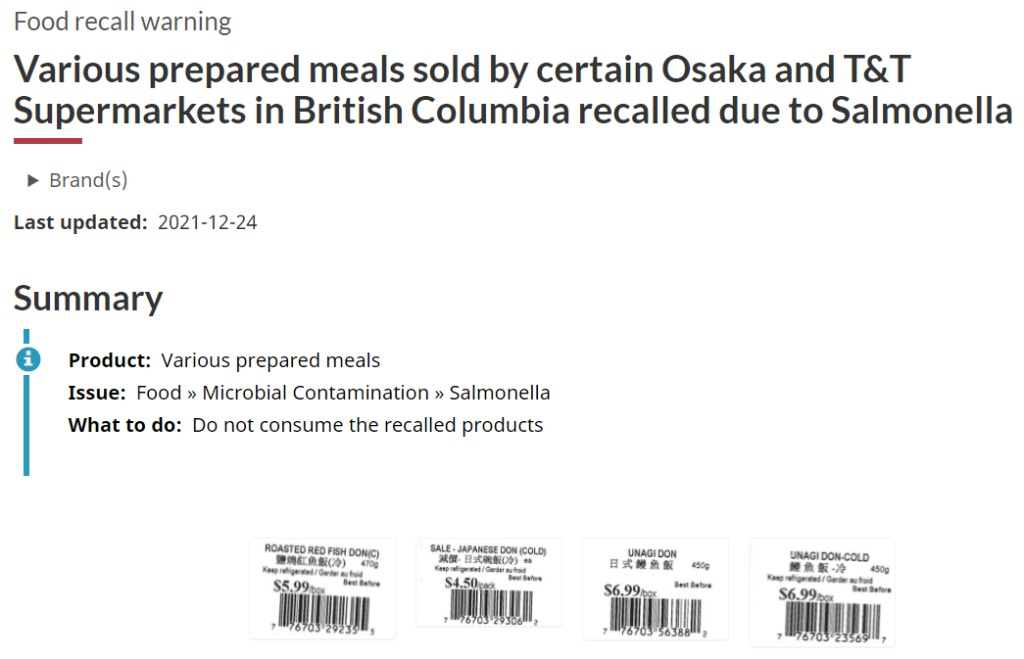Image resolution: width=1024 pixels, height=659 pixels.
Task: Click the barcode ending 56388
Action: click(x=656, y=615)
